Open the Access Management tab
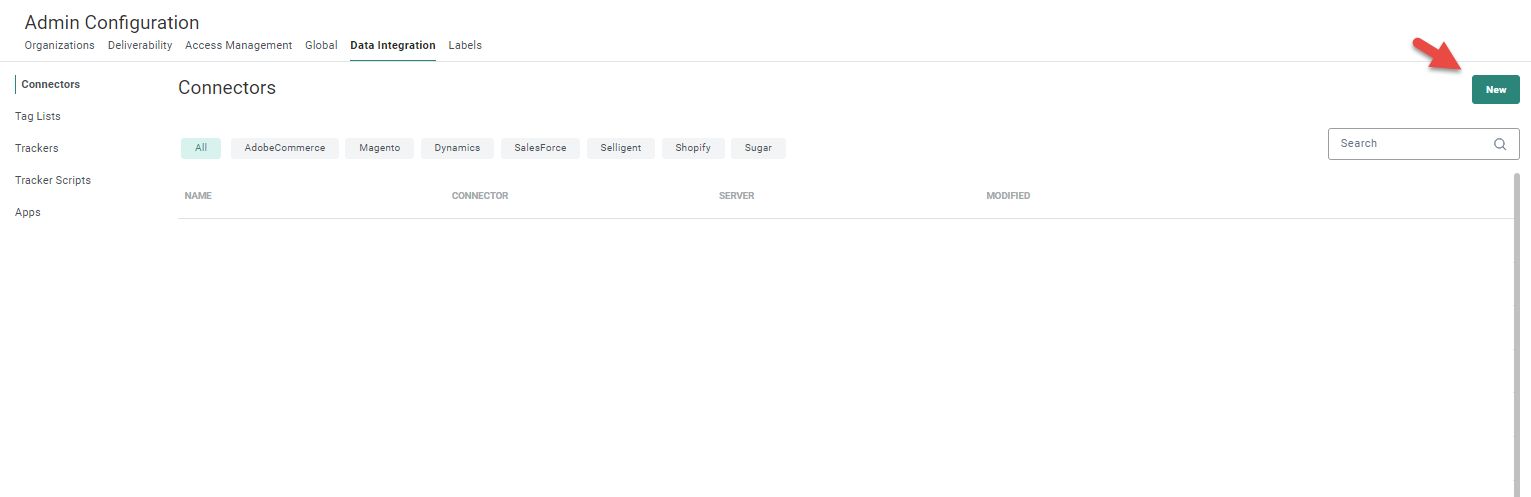This screenshot has height=497, width=1531. (x=238, y=45)
